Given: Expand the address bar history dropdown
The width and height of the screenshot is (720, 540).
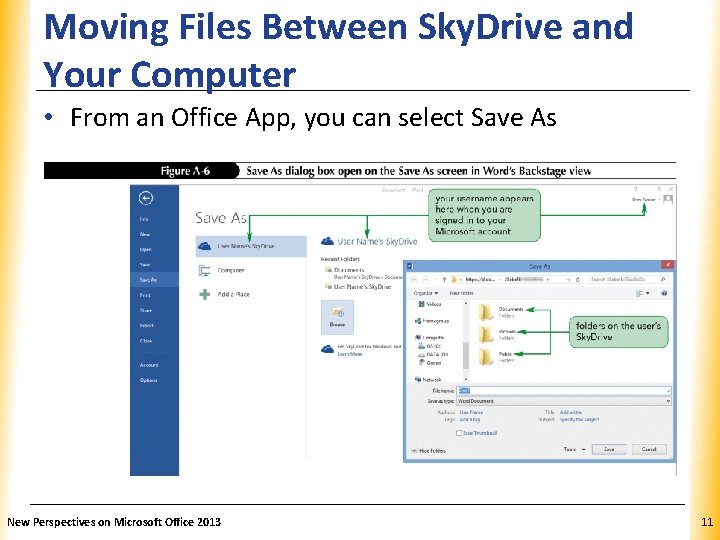Looking at the screenshot, I should 569,279.
